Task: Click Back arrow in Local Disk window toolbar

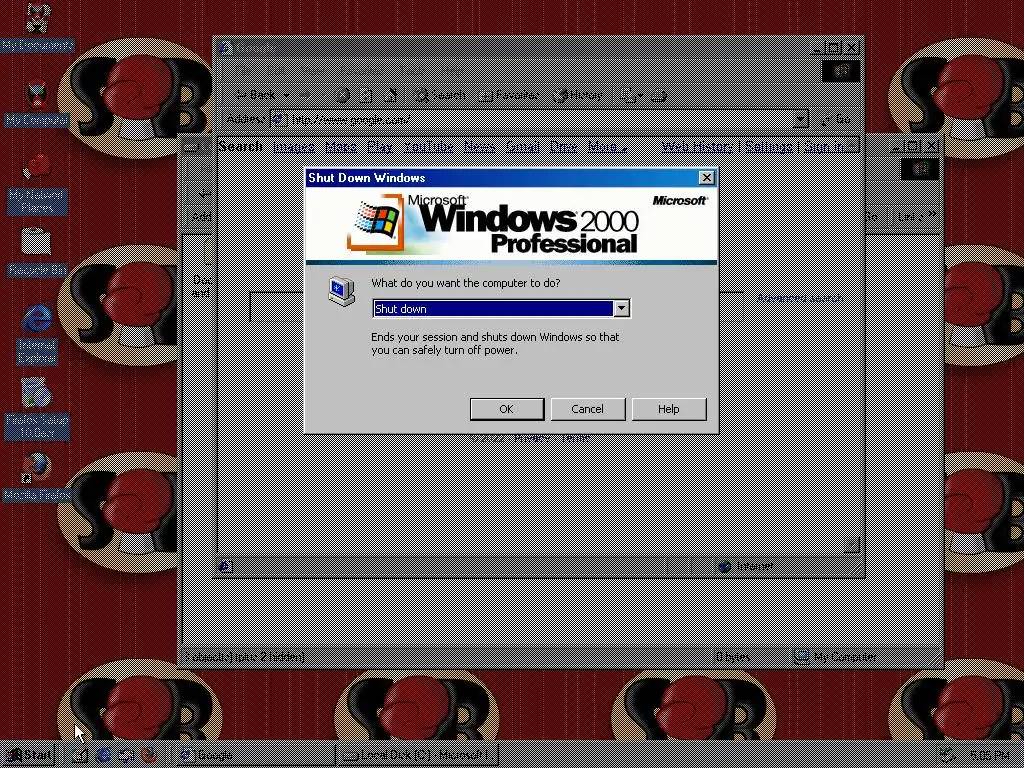Action: tap(204, 193)
